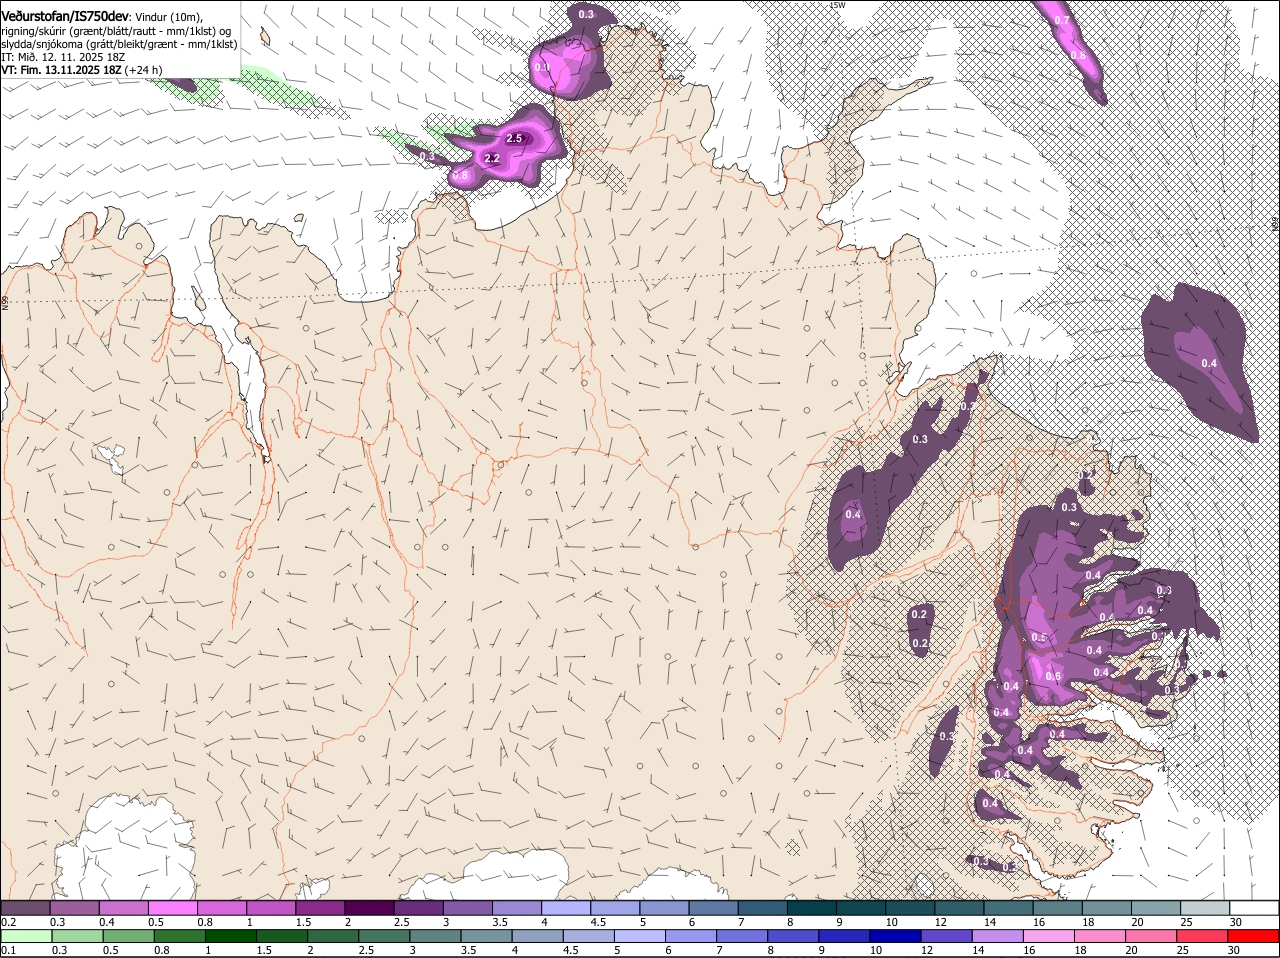The height and width of the screenshot is (958, 1280).
Task: Click the 0.5 pink swatch in the upper legend row
Action: tap(172, 907)
